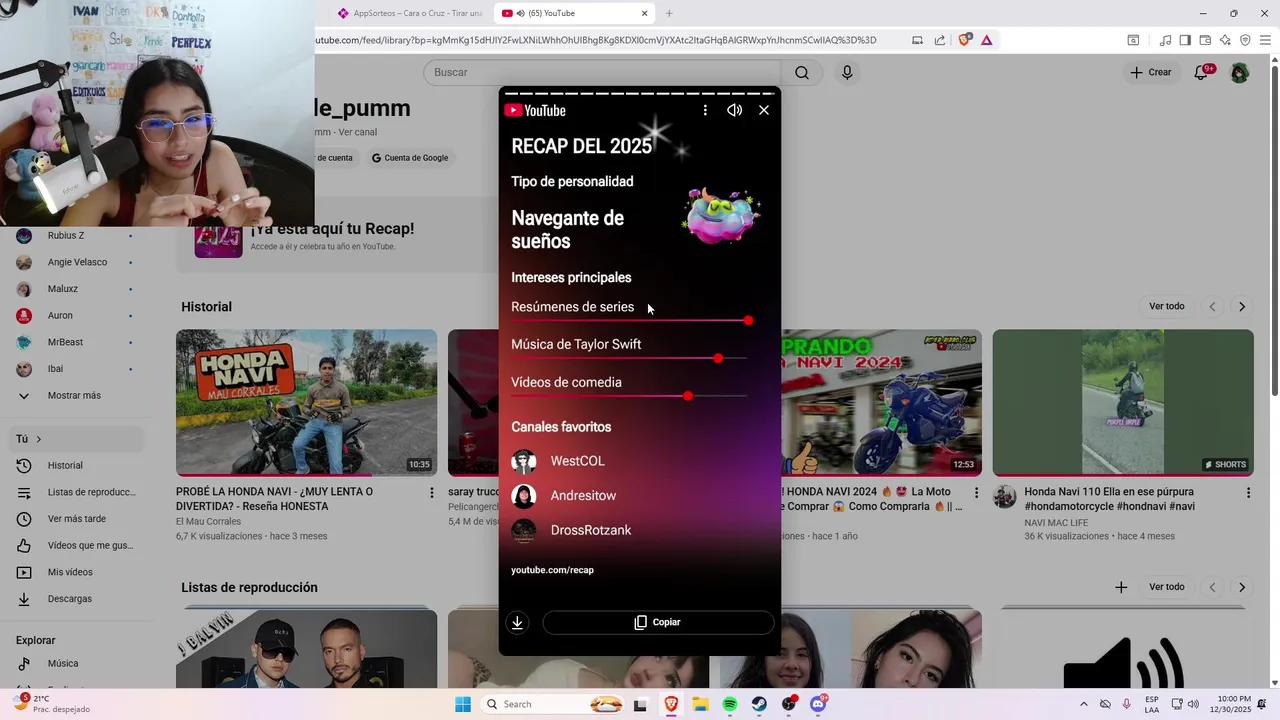Open Honda Navi Mau Corrales video thumbnail
Viewport: 1280px width, 720px height.
(x=306, y=403)
